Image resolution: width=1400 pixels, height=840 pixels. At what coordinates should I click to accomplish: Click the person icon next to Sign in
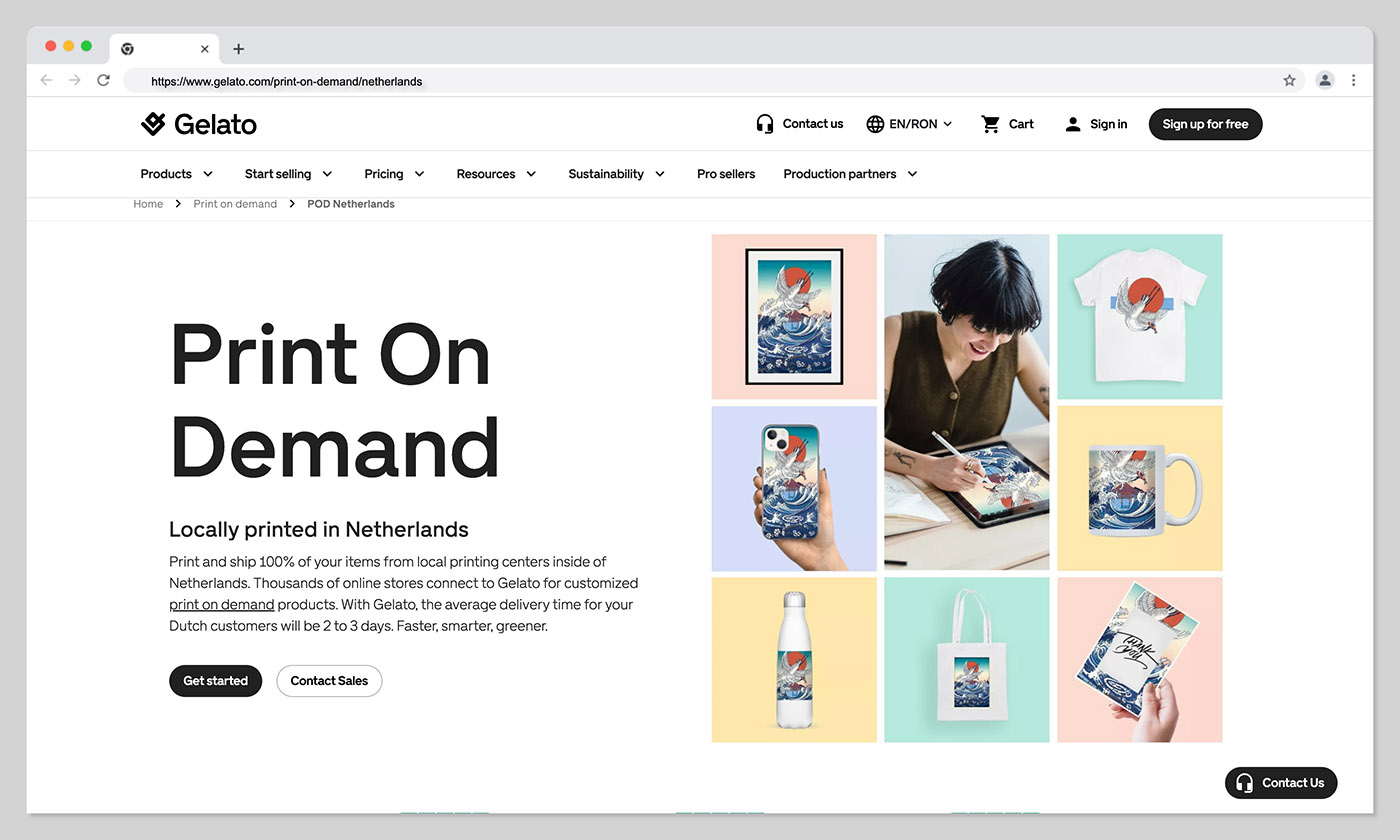1073,123
